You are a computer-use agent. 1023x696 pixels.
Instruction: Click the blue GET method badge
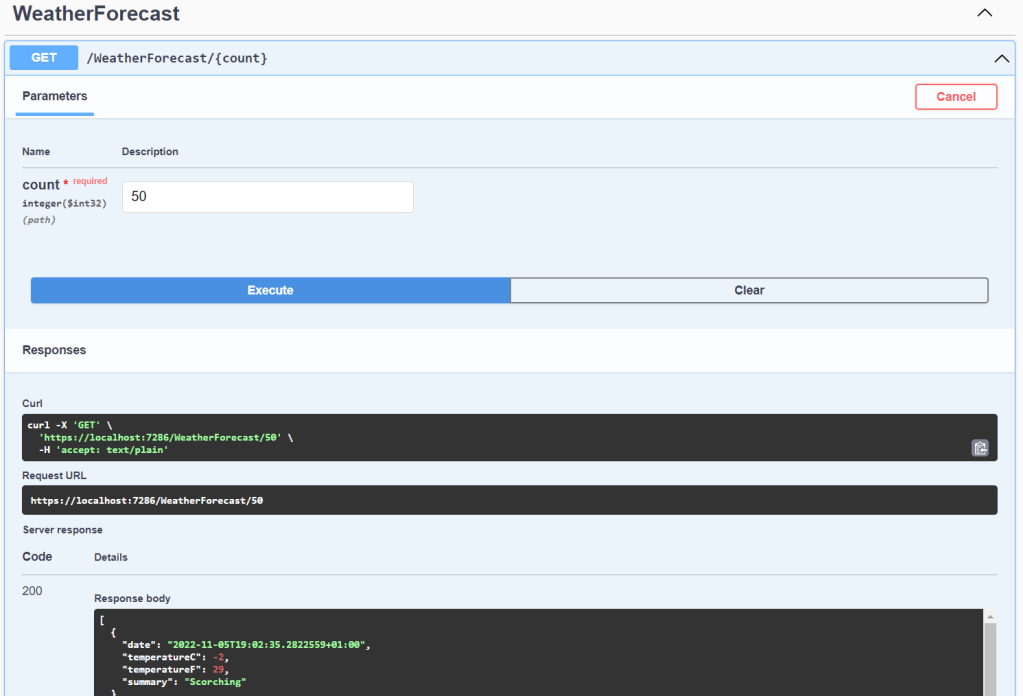pos(44,58)
